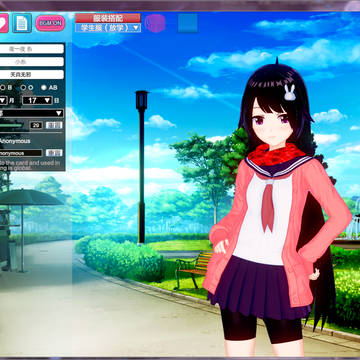Click the blue square icon

click(188, 23)
